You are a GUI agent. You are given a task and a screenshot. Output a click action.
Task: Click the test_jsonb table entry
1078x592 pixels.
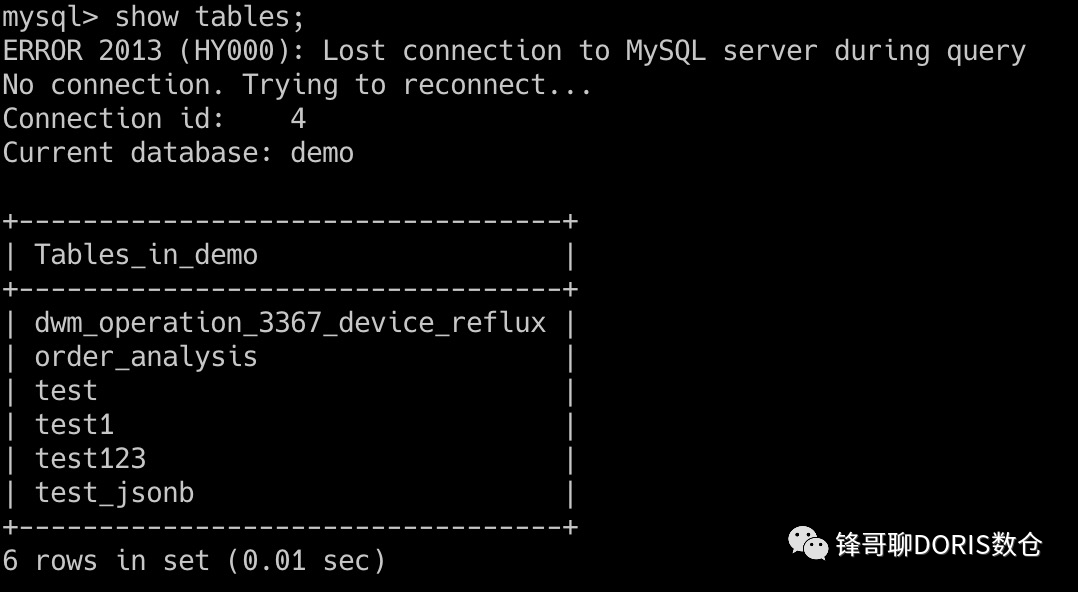114,493
